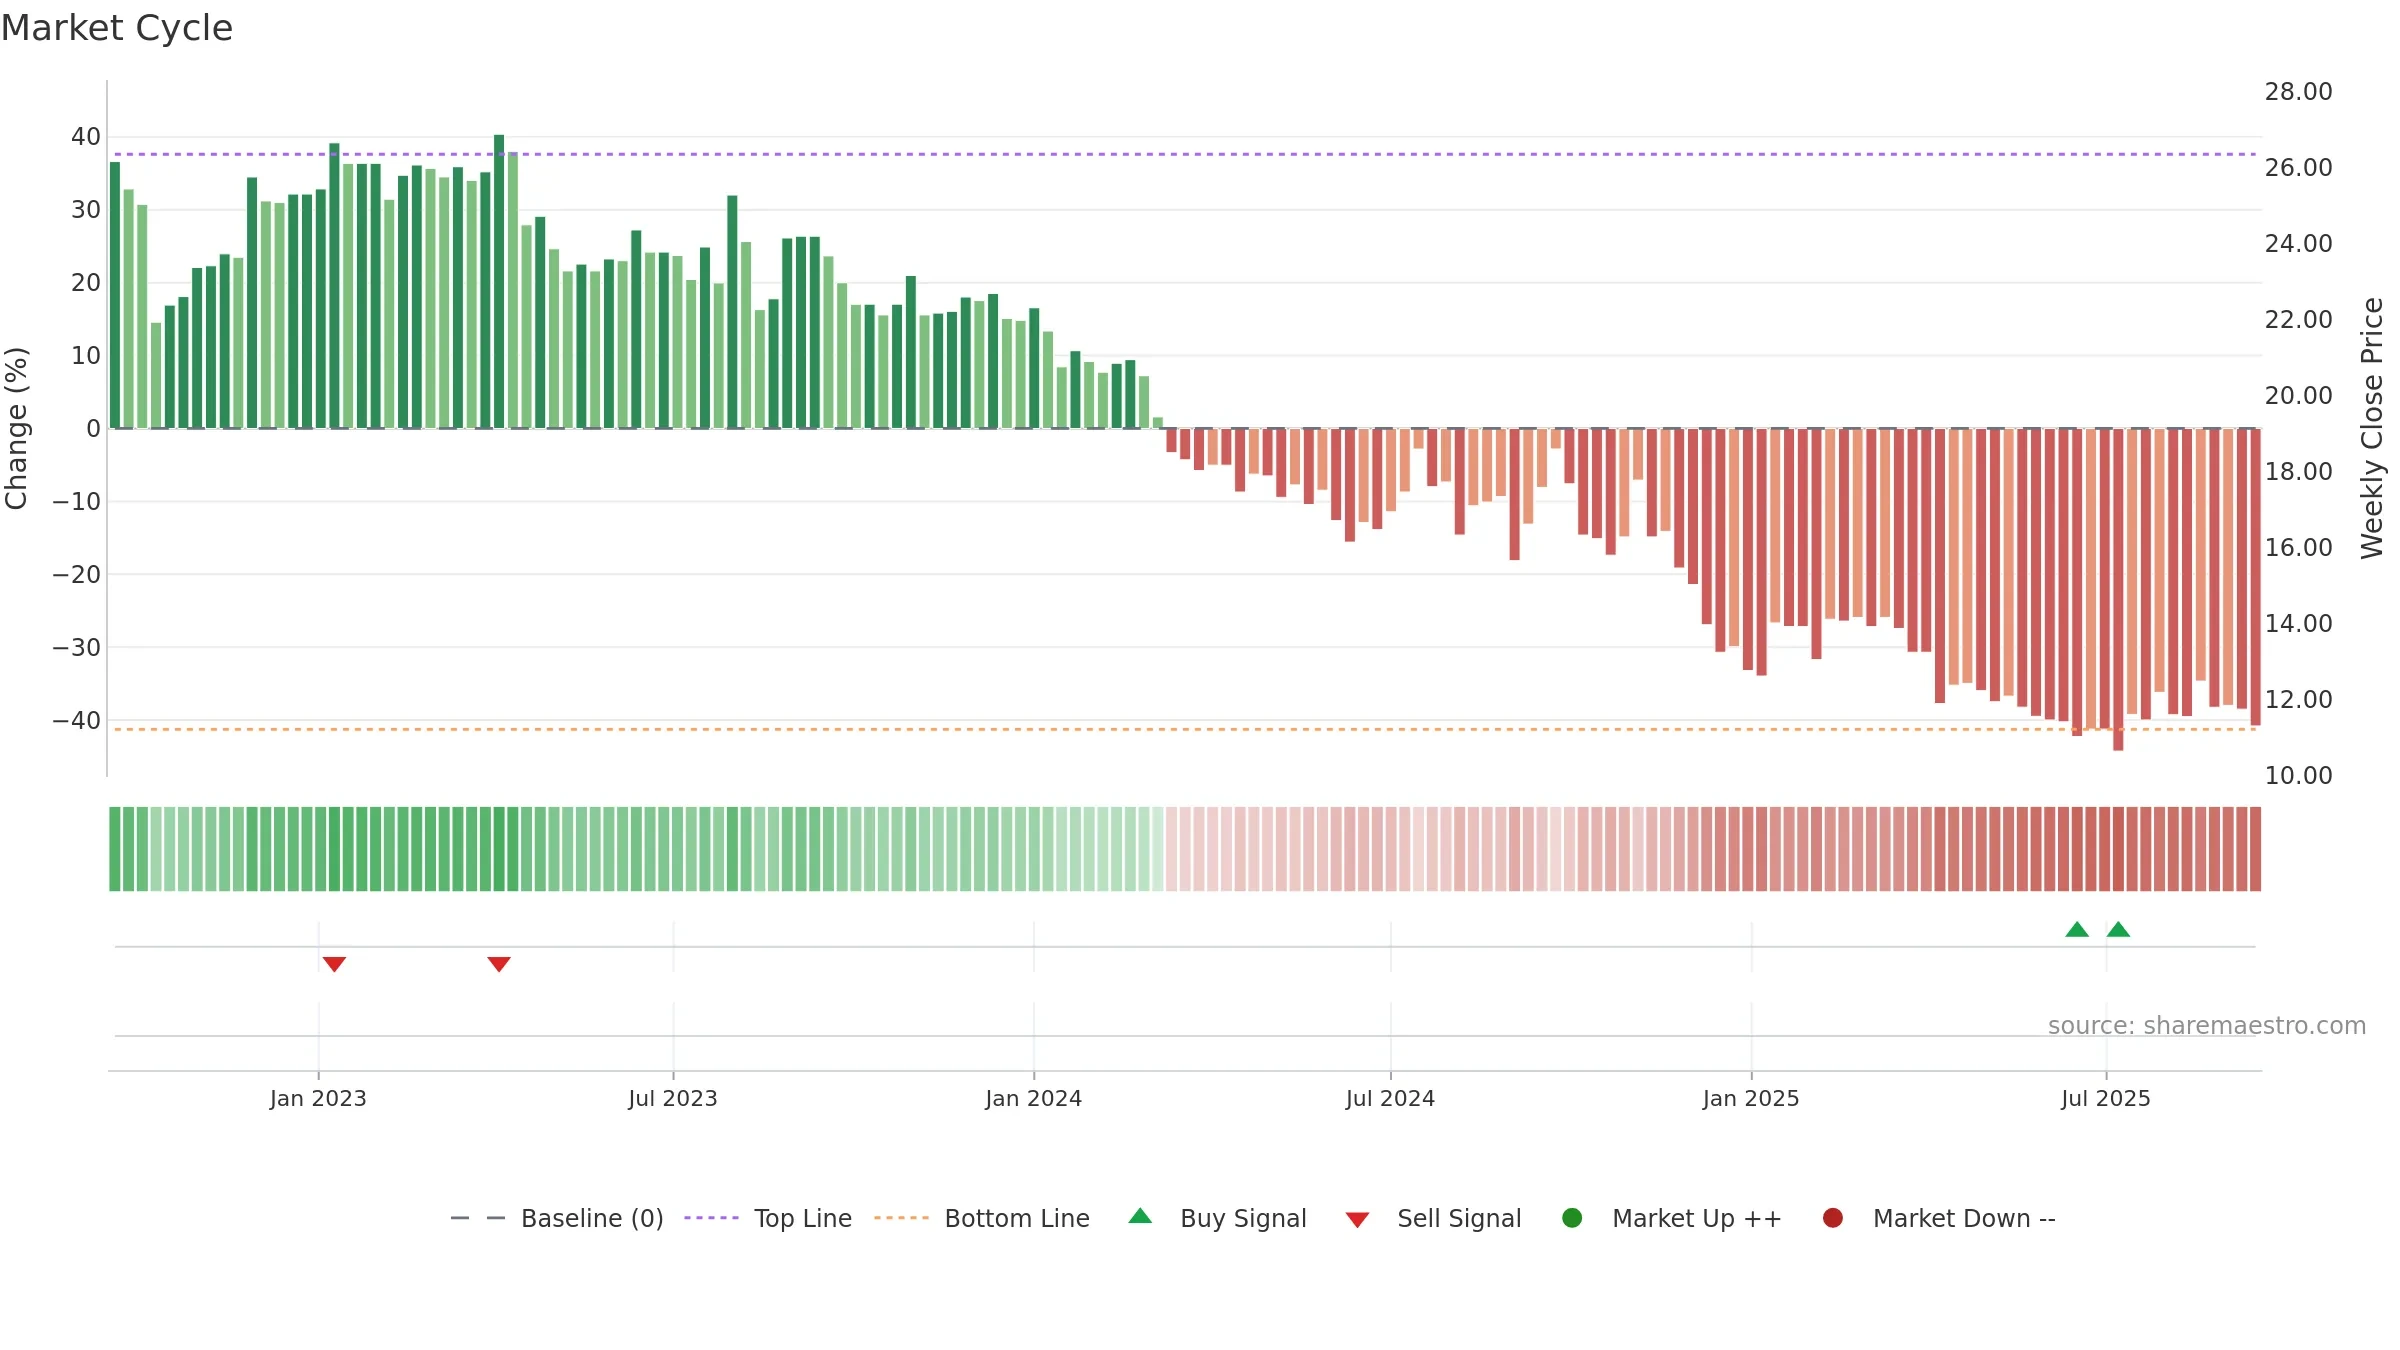2400x1350 pixels.
Task: Click the Market Up ++ legend label
Action: 1697,1218
